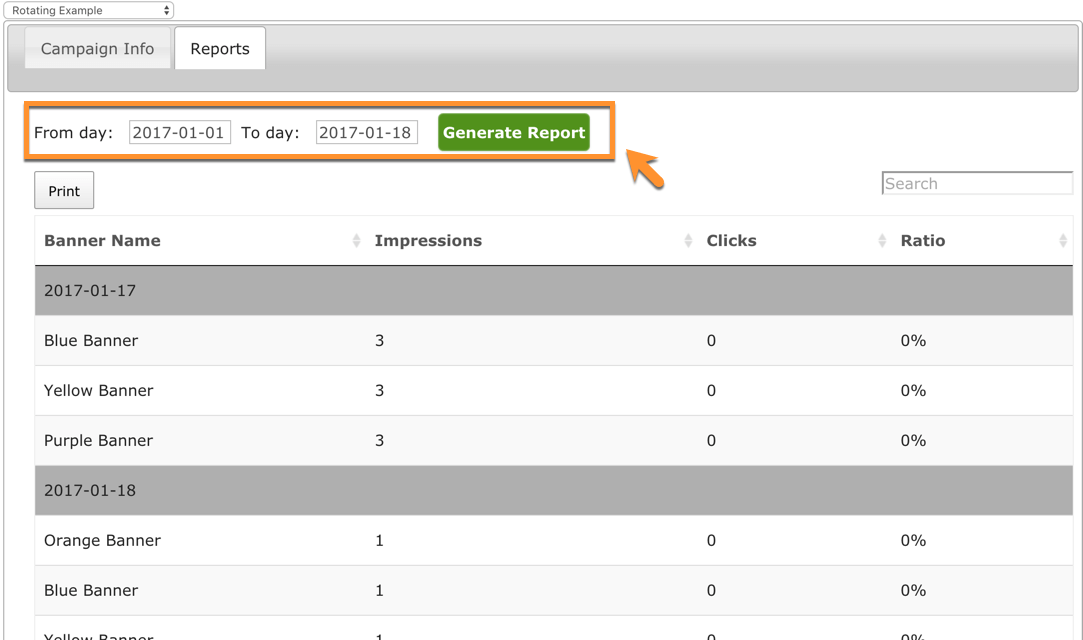Click the Banner Name column header
The height and width of the screenshot is (640, 1083).
[102, 241]
